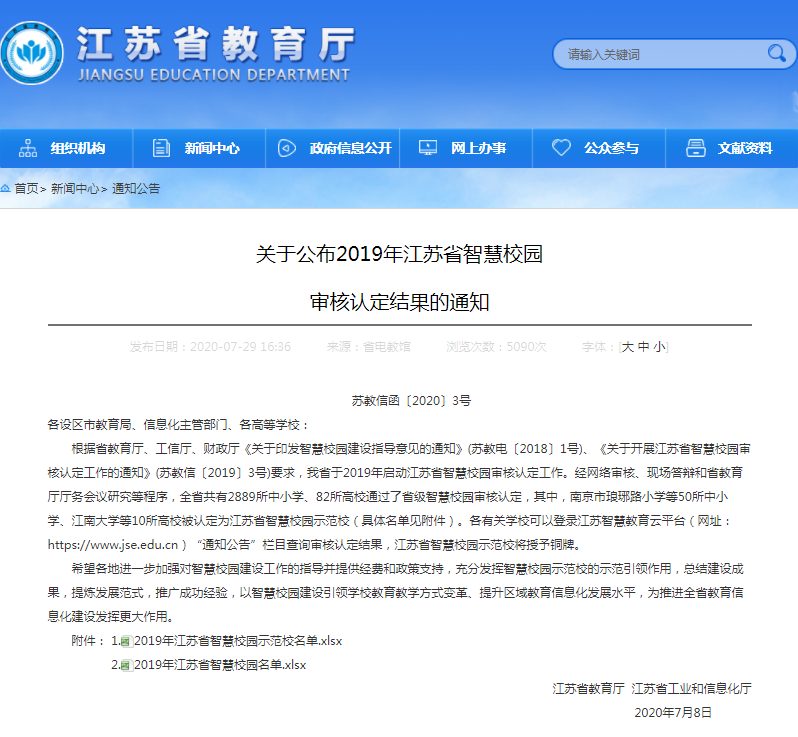
Task: Click the spreadsheet icon beside 示范校名单.xlsx
Action: [x=126, y=641]
